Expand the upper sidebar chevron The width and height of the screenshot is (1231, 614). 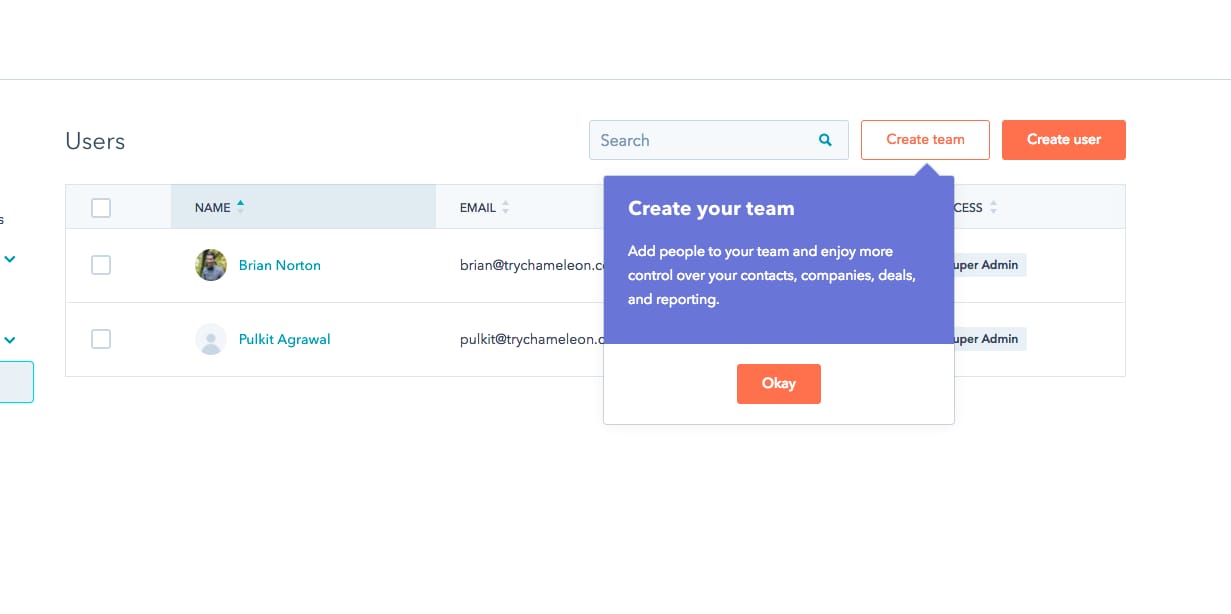tap(10, 259)
